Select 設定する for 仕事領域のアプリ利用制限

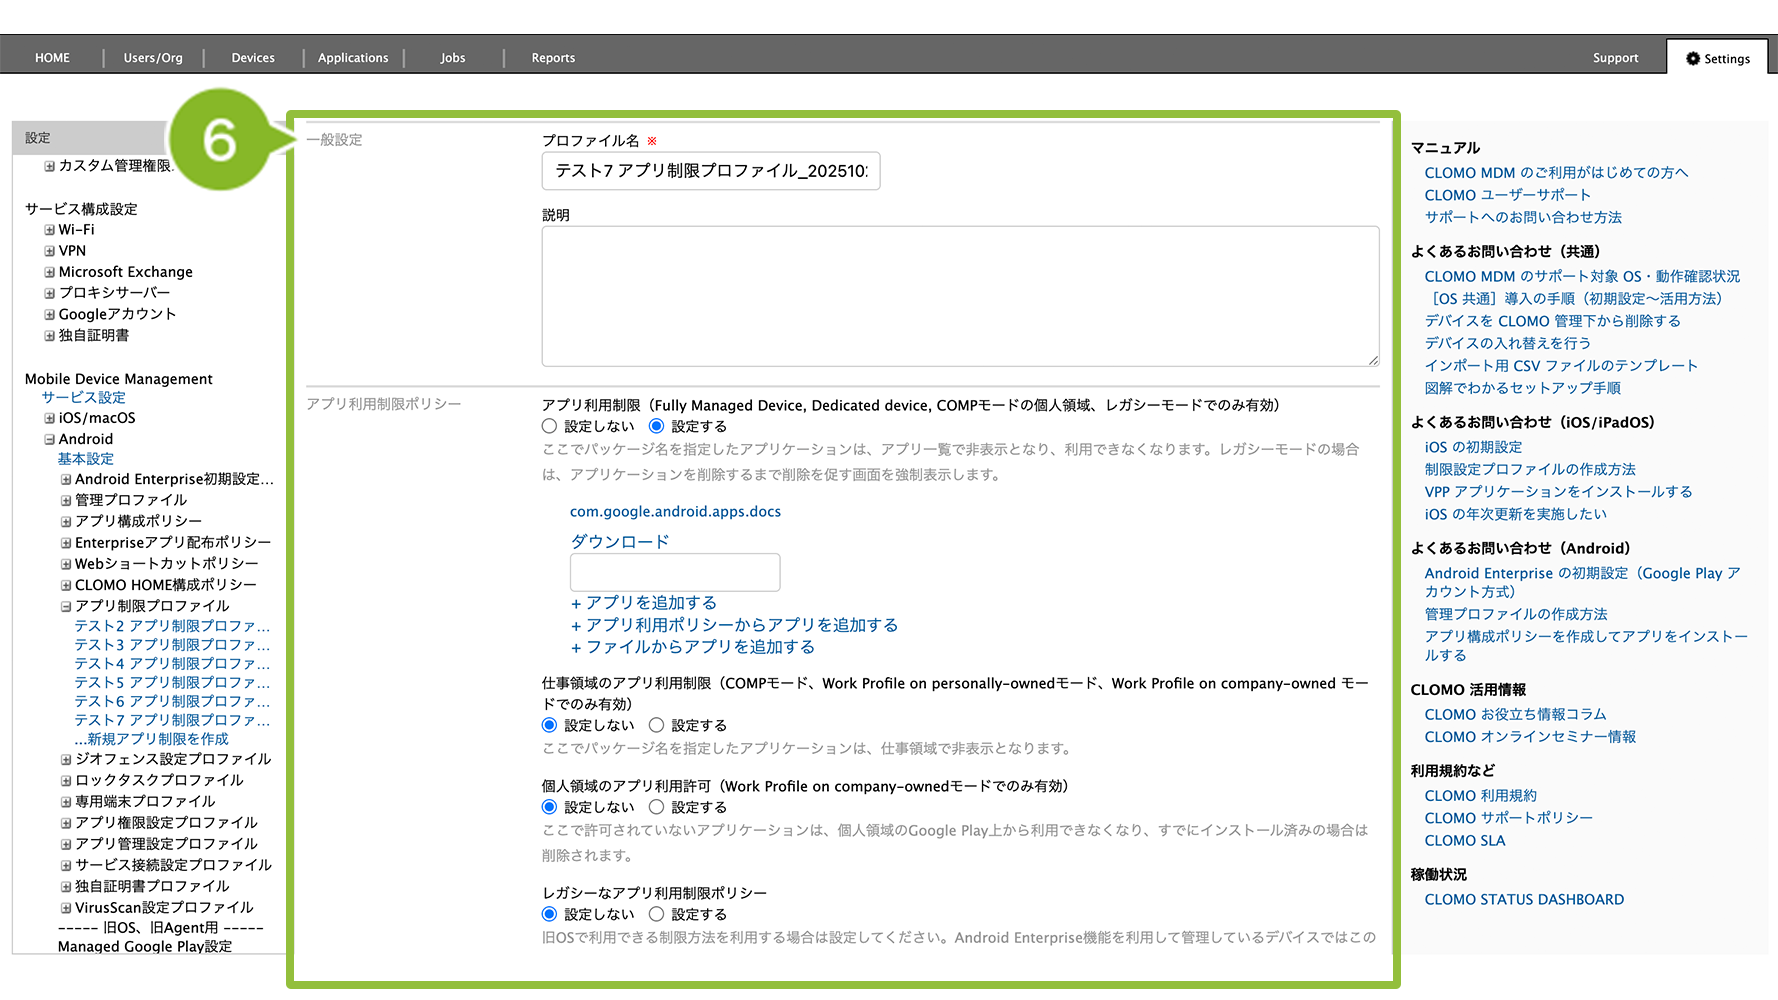(x=657, y=725)
